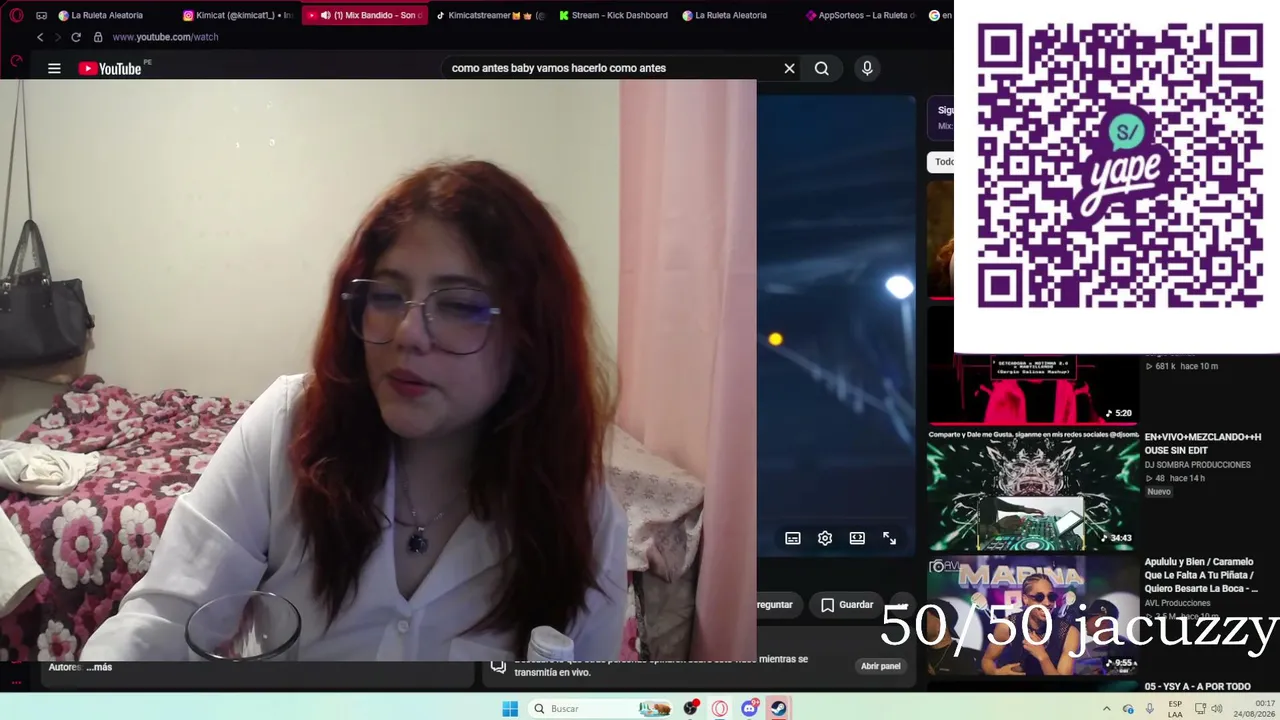The width and height of the screenshot is (1280, 720).
Task: Open the AppSorteos – La Ruleta tab
Action: coord(862,15)
